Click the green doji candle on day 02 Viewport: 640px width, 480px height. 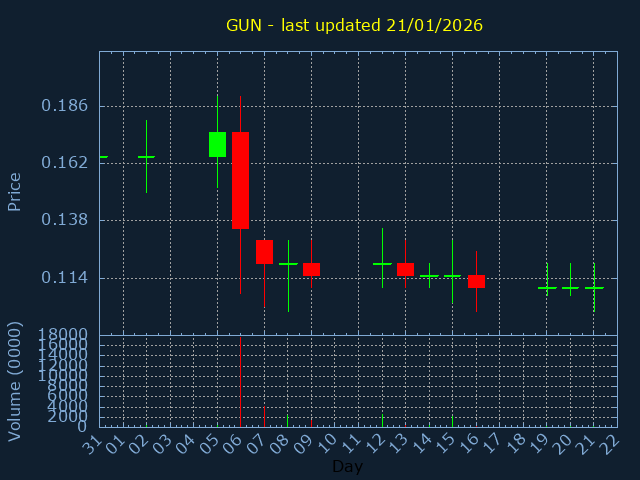coord(146,157)
